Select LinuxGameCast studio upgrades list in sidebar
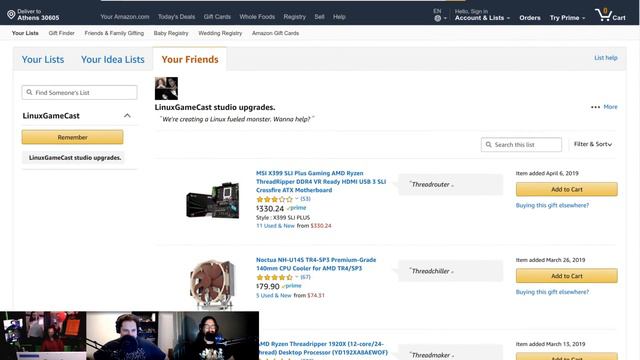This screenshot has height=360, width=640. point(74,158)
